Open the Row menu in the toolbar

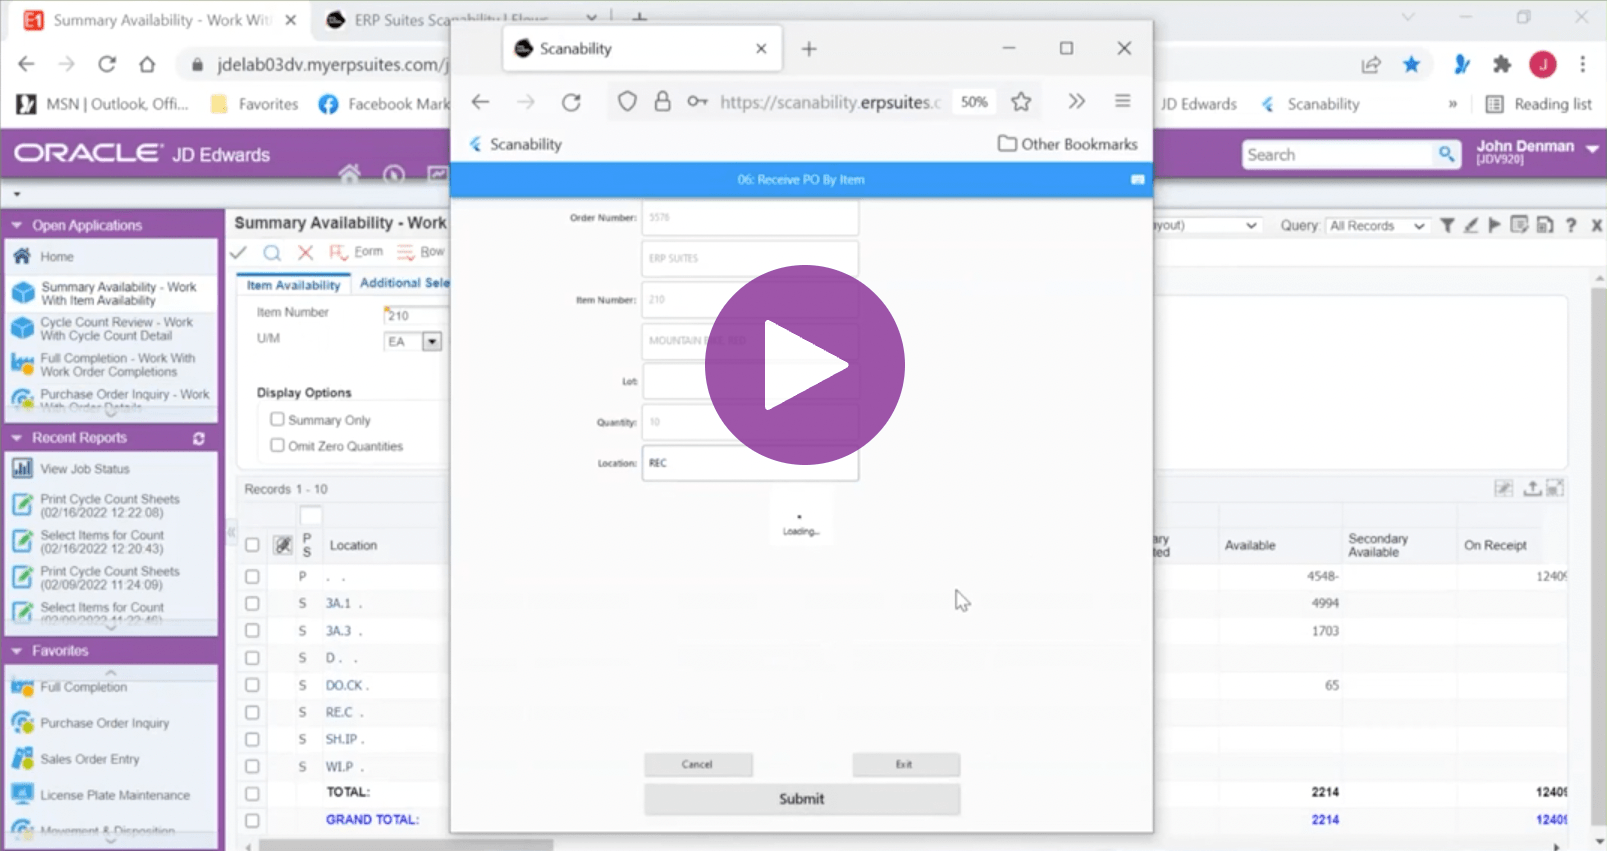tap(421, 252)
